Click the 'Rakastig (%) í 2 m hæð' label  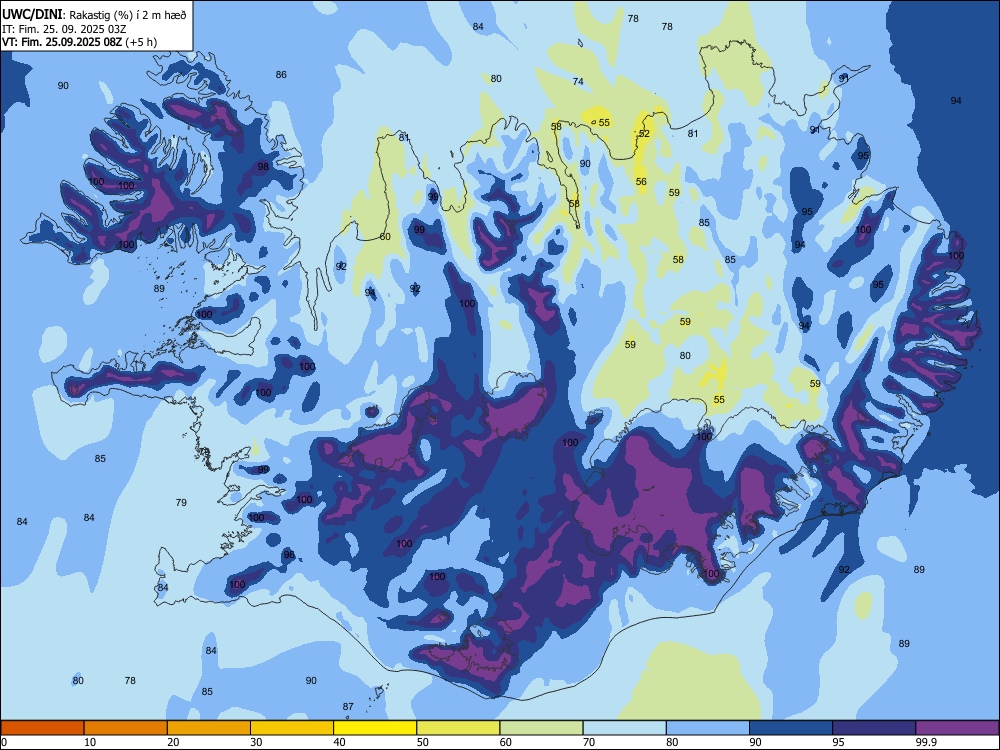click(x=128, y=15)
